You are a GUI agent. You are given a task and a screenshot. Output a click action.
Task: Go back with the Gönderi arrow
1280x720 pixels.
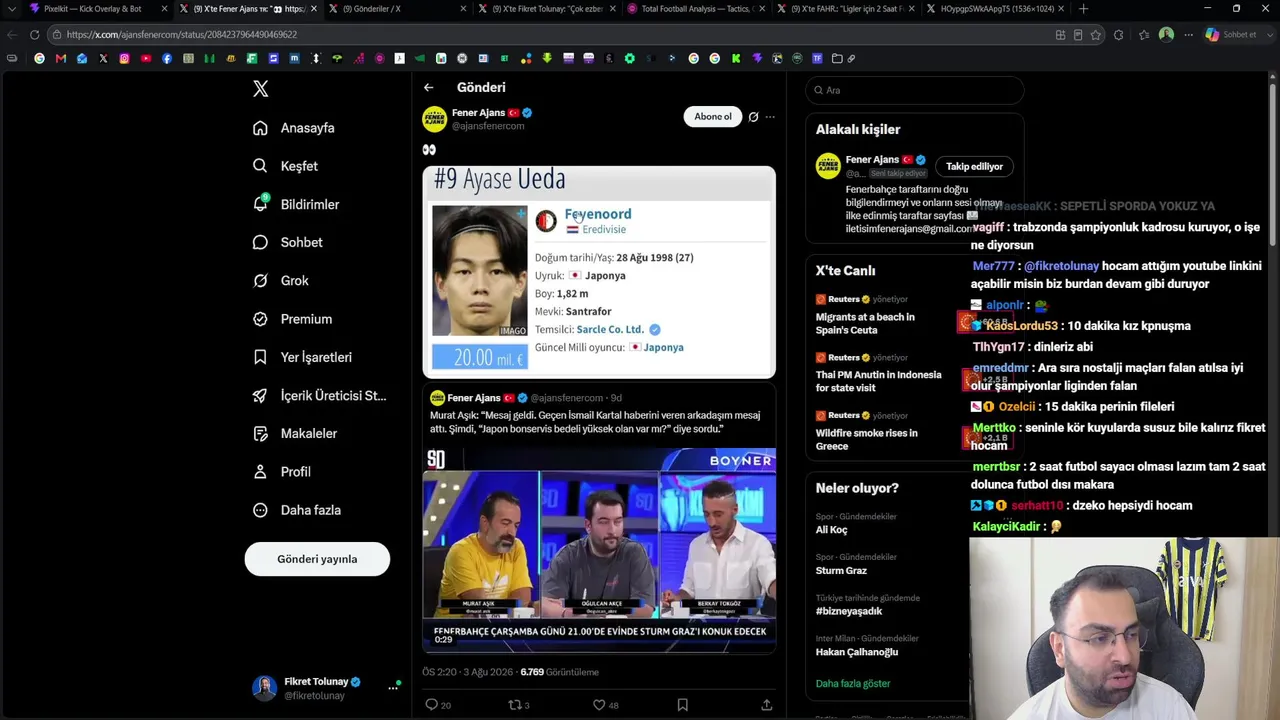[428, 88]
